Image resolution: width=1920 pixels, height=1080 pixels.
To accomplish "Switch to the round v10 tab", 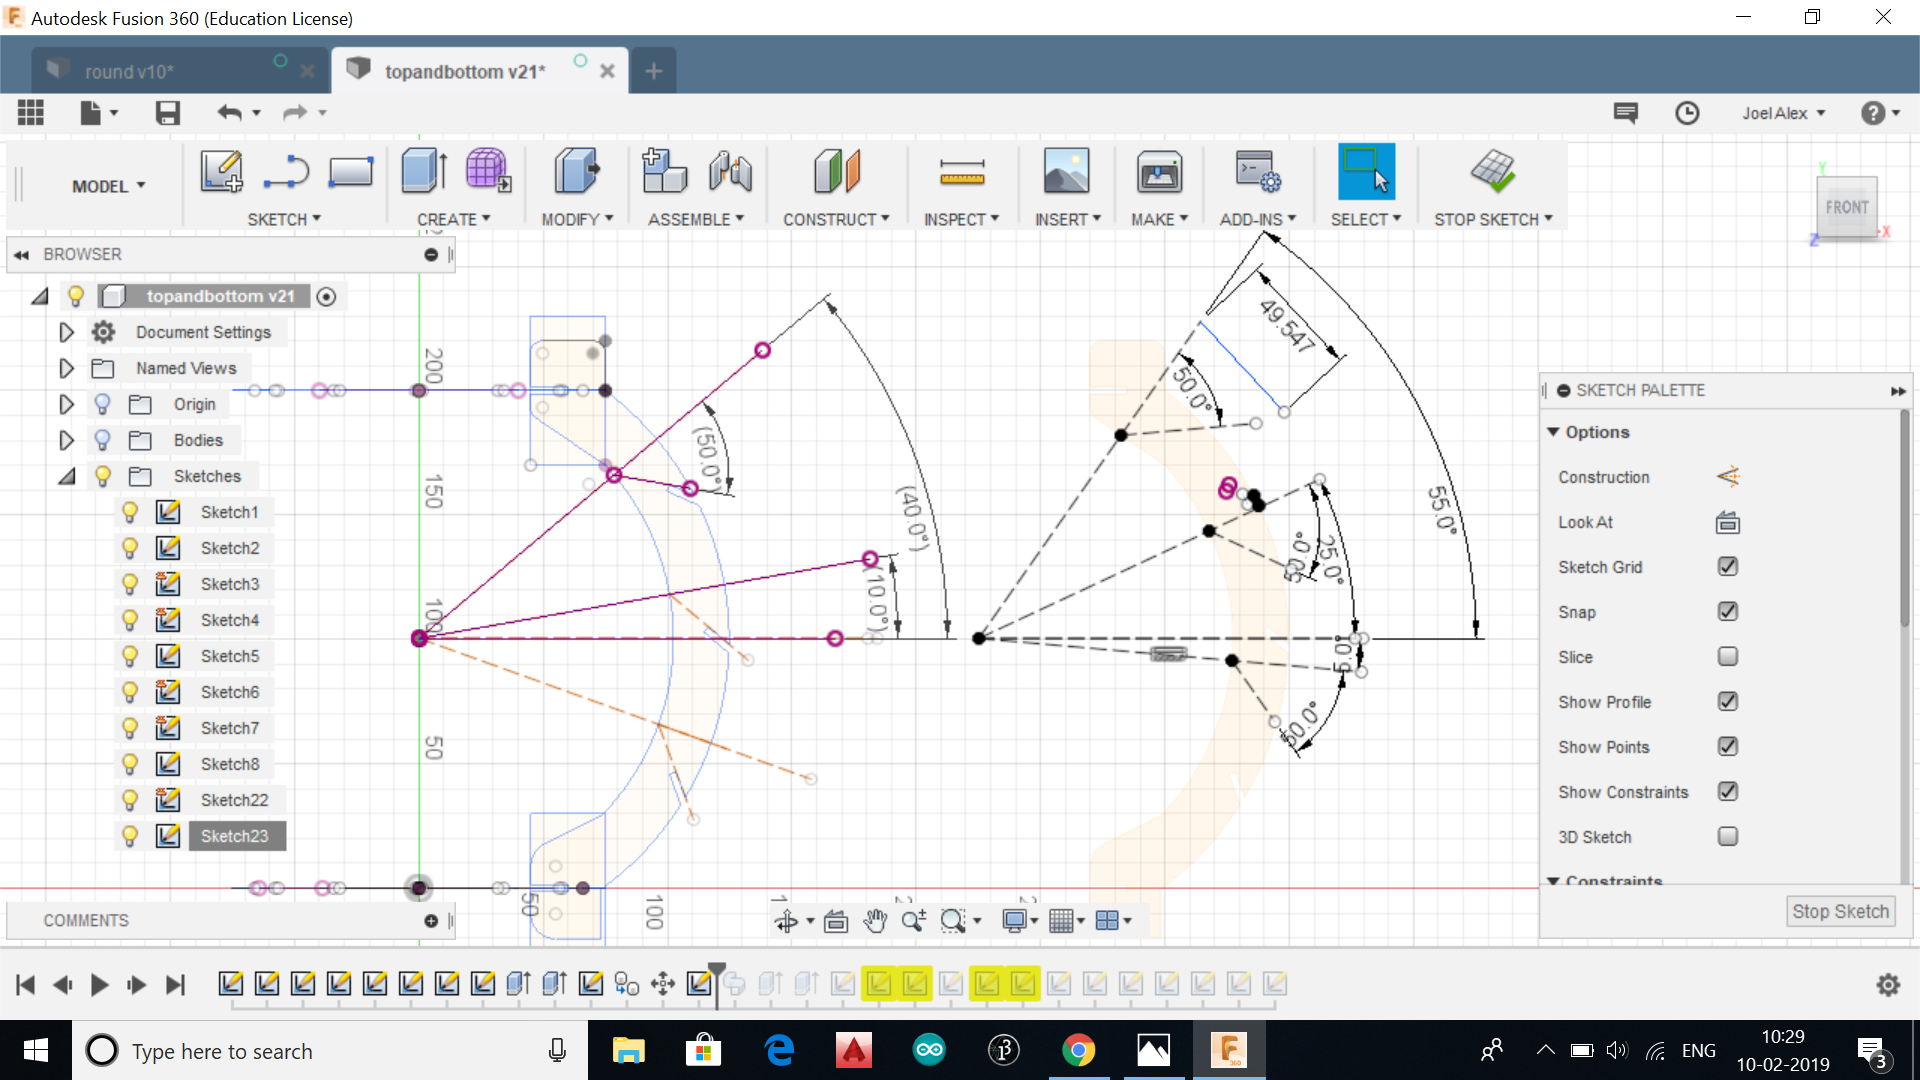I will (x=130, y=72).
